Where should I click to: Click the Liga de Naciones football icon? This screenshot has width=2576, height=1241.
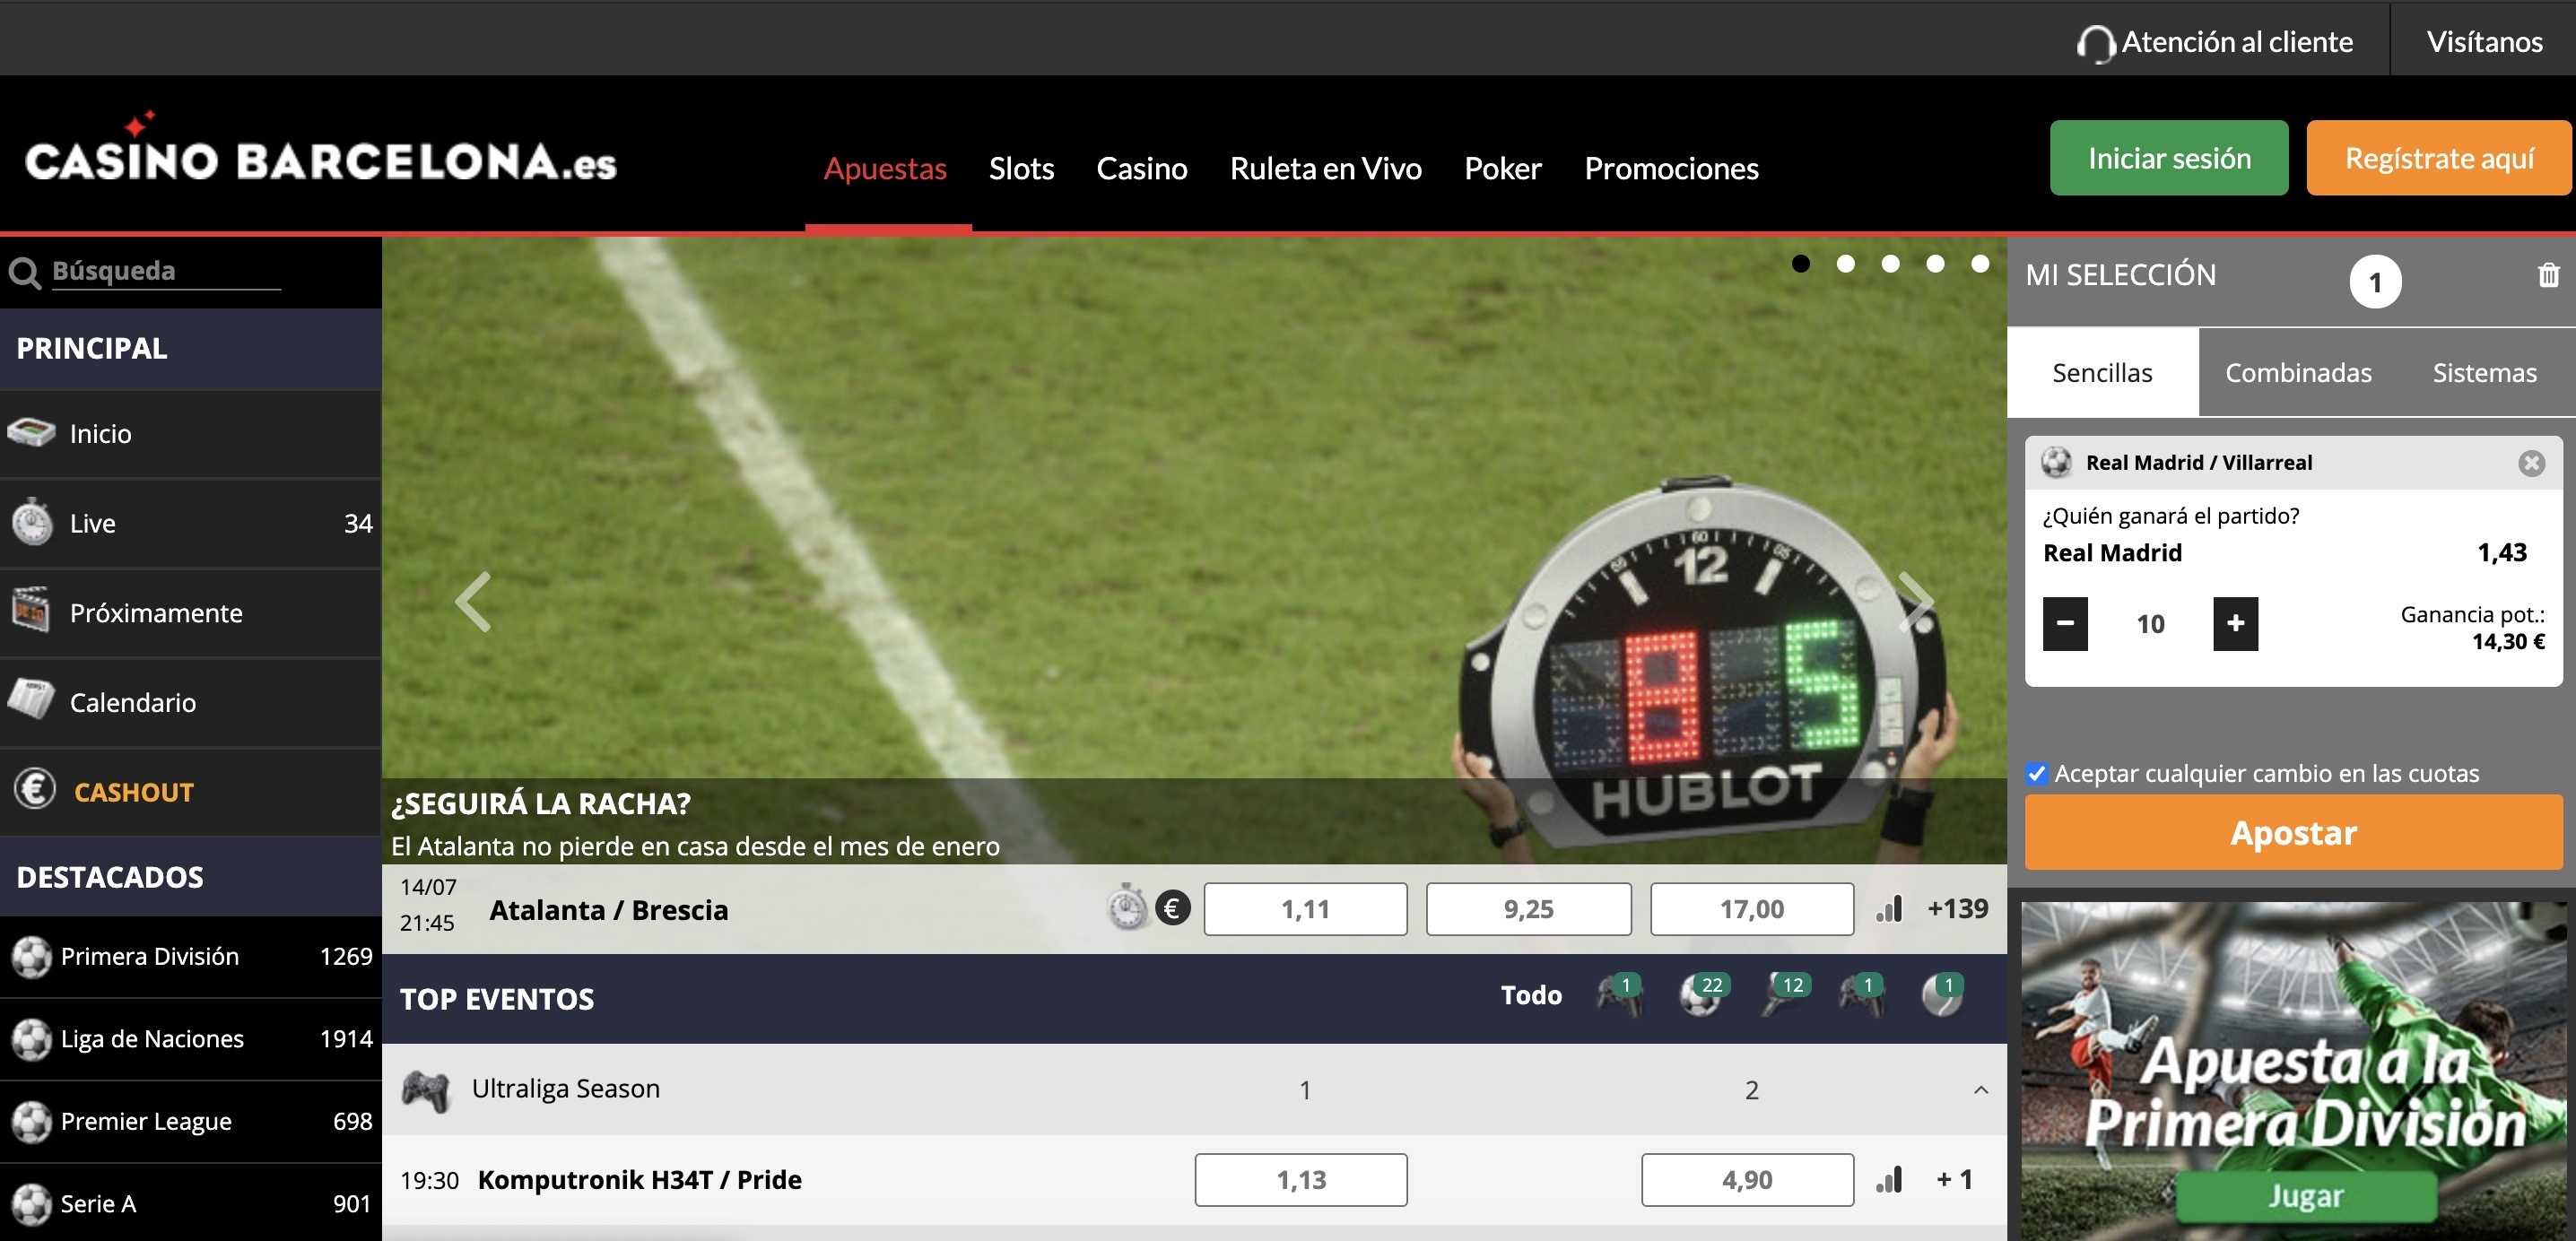[x=31, y=1039]
